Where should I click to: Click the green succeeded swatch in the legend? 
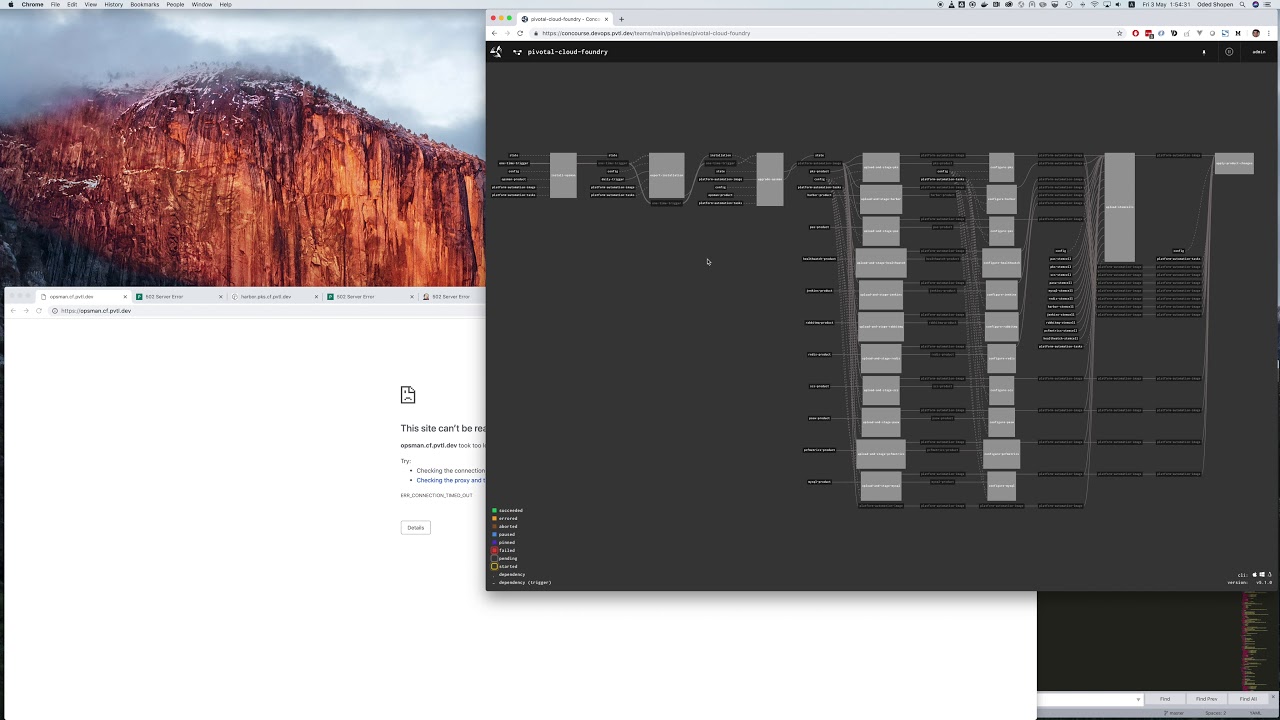coord(494,510)
